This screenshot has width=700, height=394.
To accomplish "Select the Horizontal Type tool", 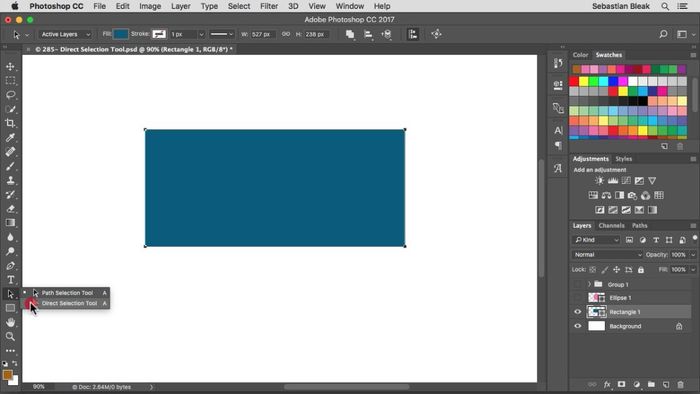I will coord(10,280).
